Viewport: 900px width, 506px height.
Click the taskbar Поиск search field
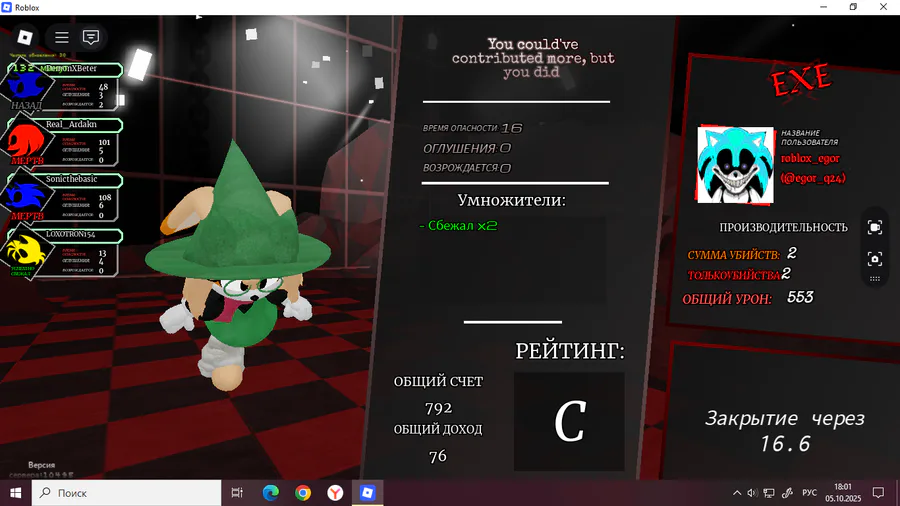tap(126, 493)
